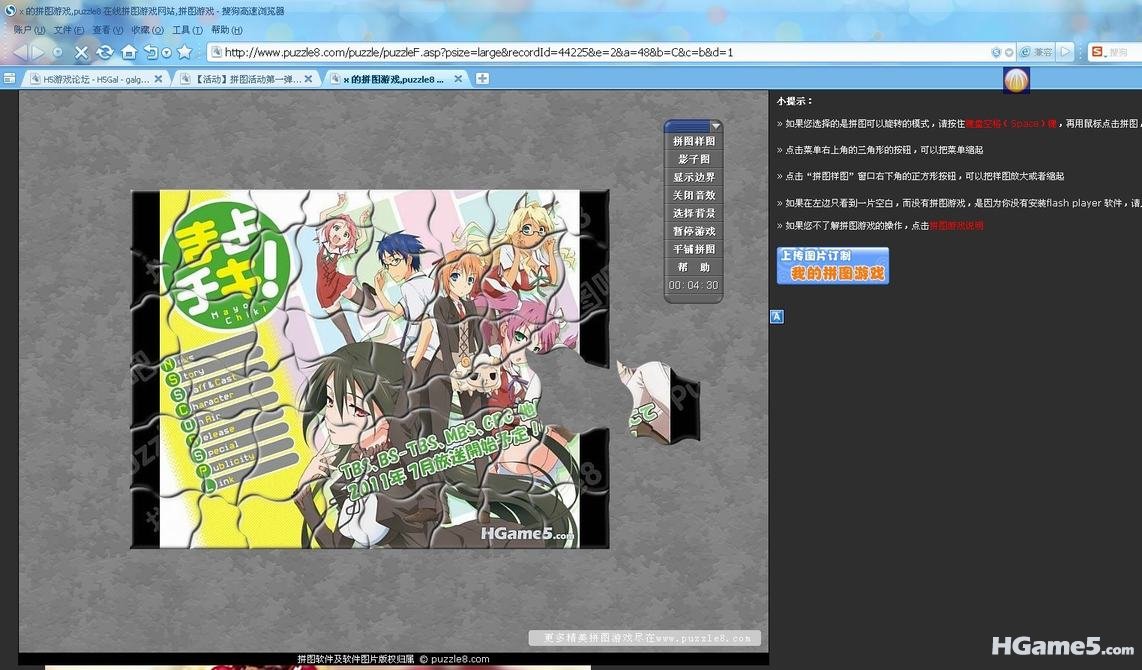
Task: Click the 更多精美拼图游戏 puzzle8.com banner
Action: (645, 638)
